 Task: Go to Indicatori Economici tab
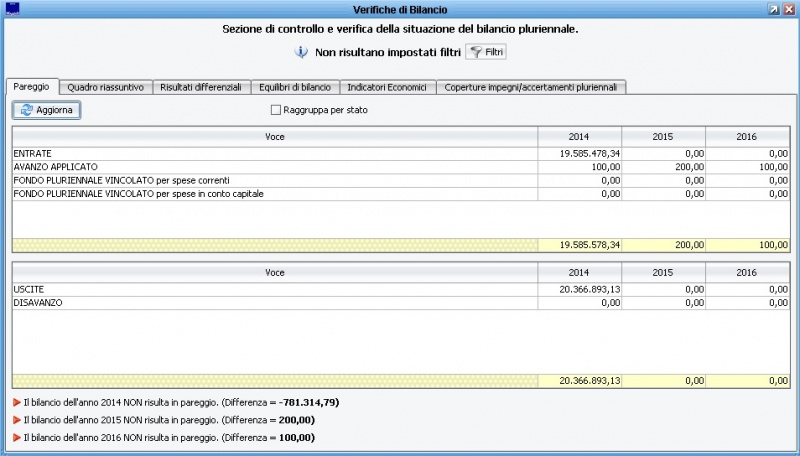pos(387,87)
